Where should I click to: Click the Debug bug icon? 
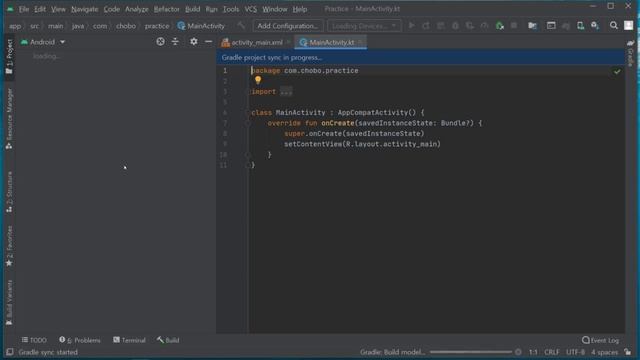tap(455, 26)
